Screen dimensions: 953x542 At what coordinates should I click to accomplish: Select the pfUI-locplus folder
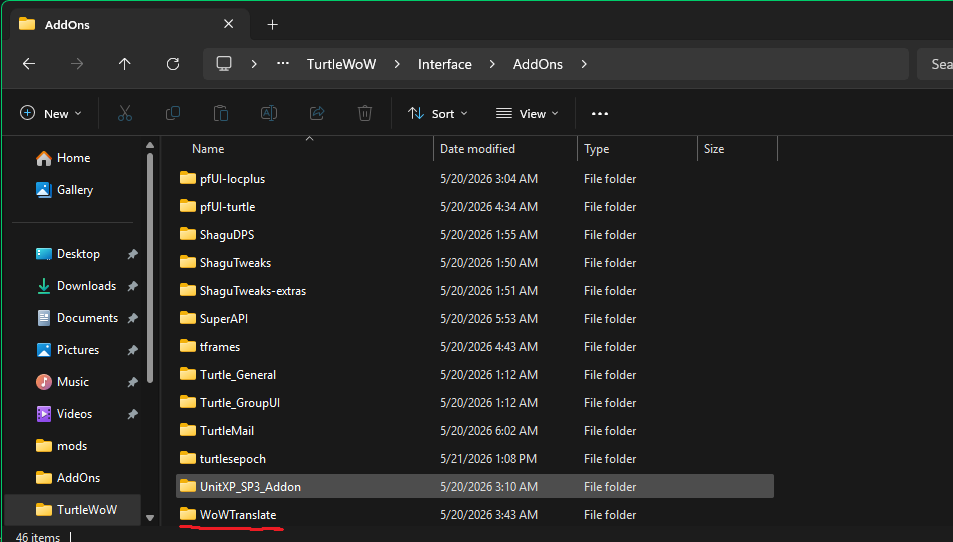pos(475,179)
